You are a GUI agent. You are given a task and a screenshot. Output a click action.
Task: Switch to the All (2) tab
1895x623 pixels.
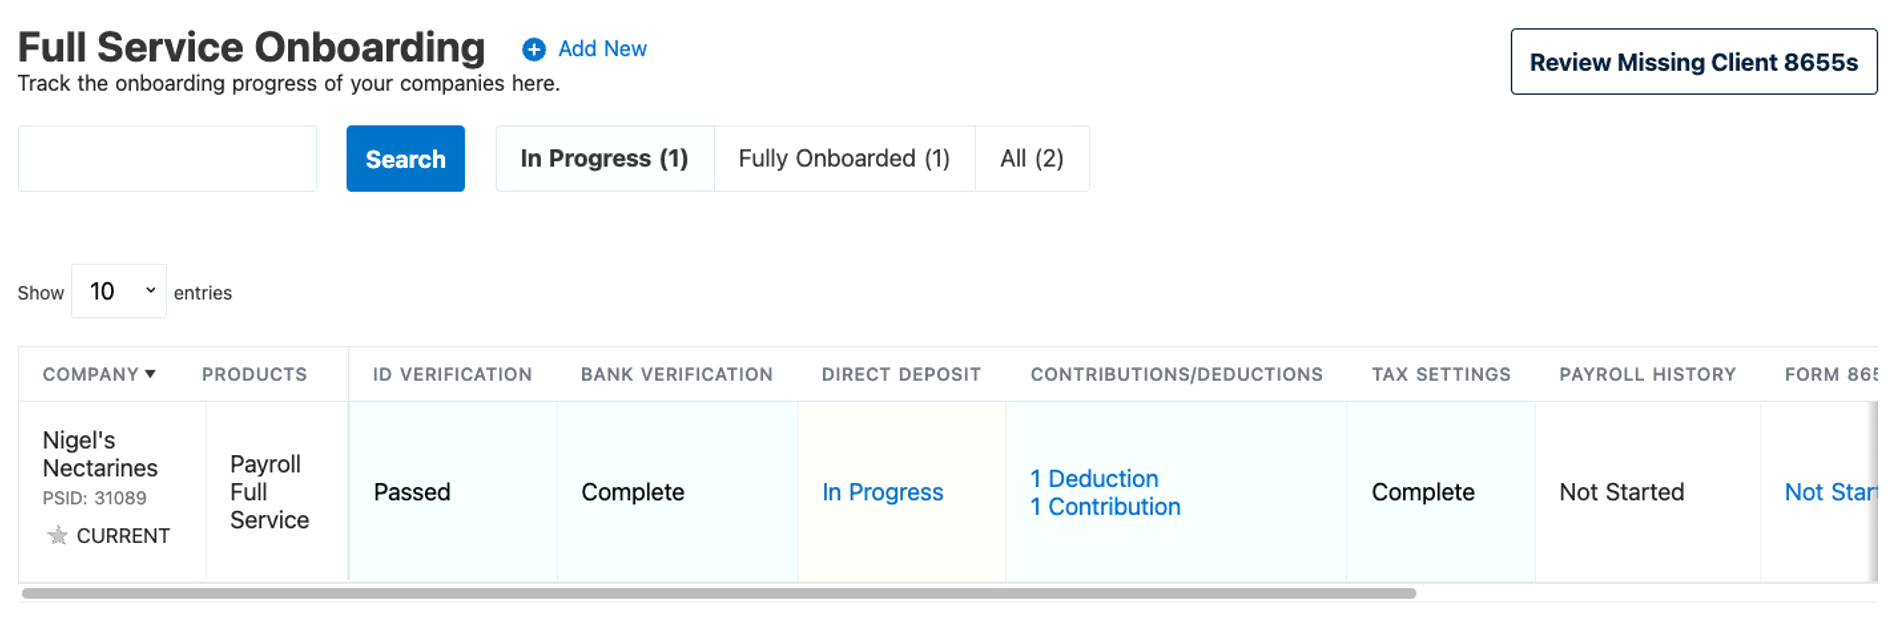[x=1032, y=158]
